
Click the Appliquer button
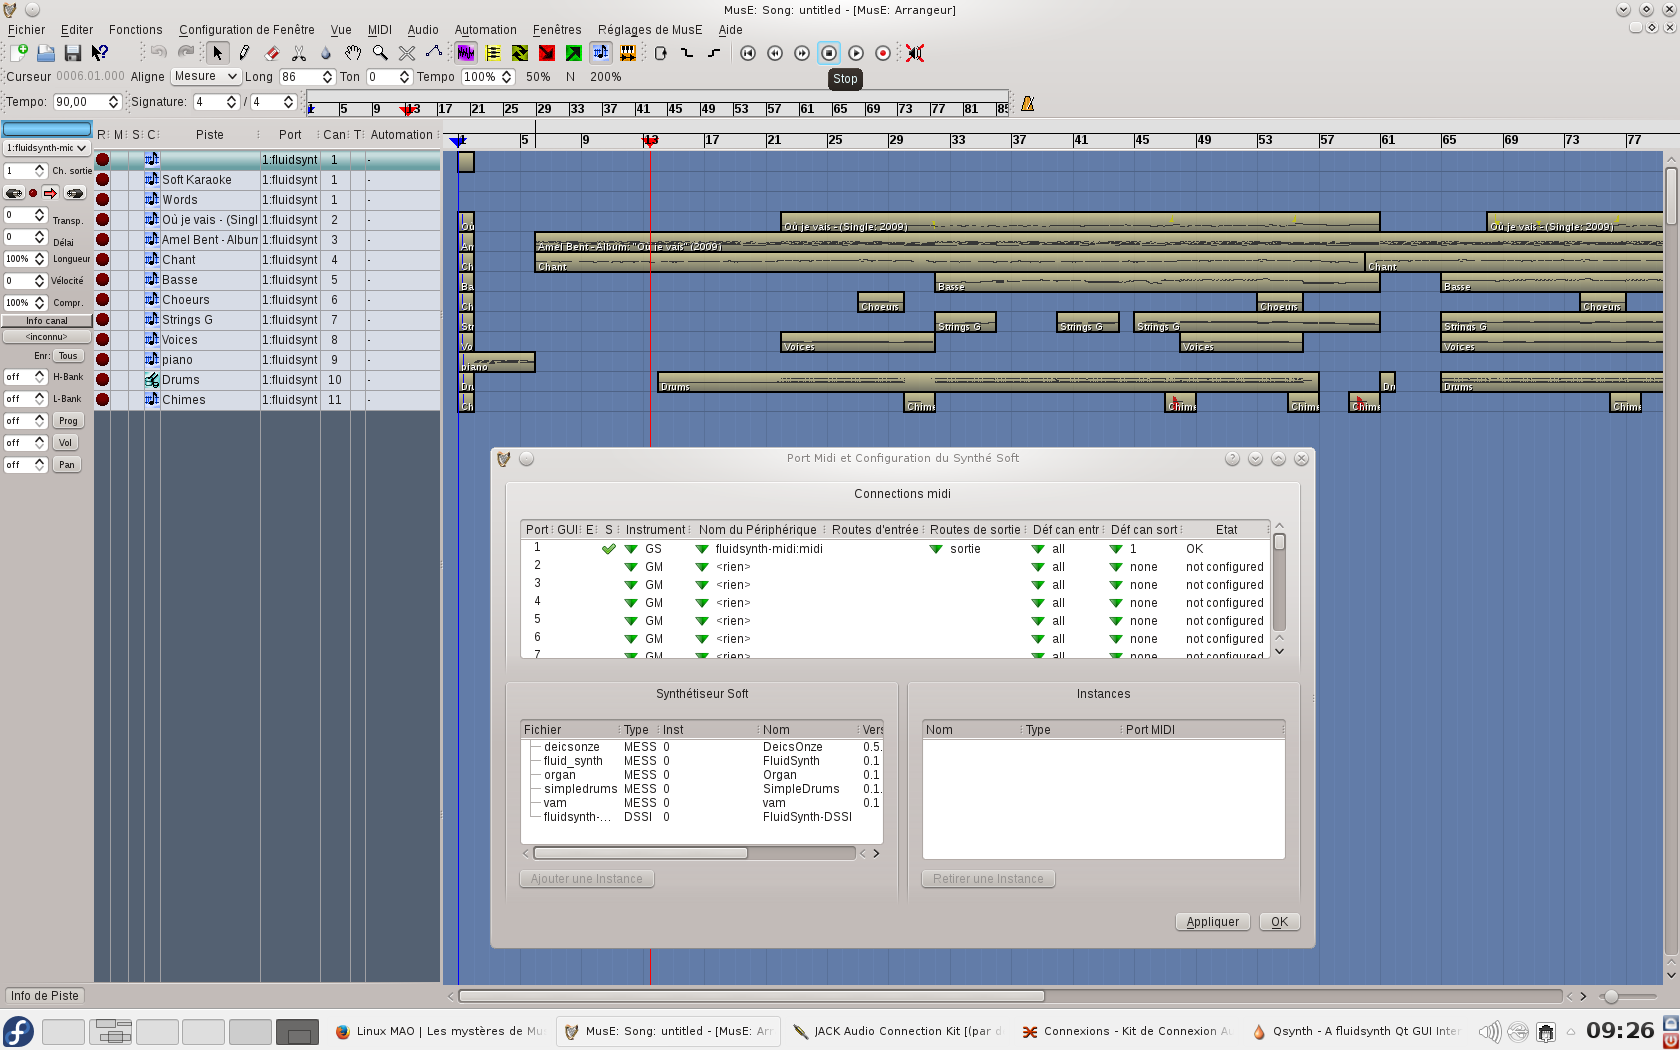coord(1212,922)
